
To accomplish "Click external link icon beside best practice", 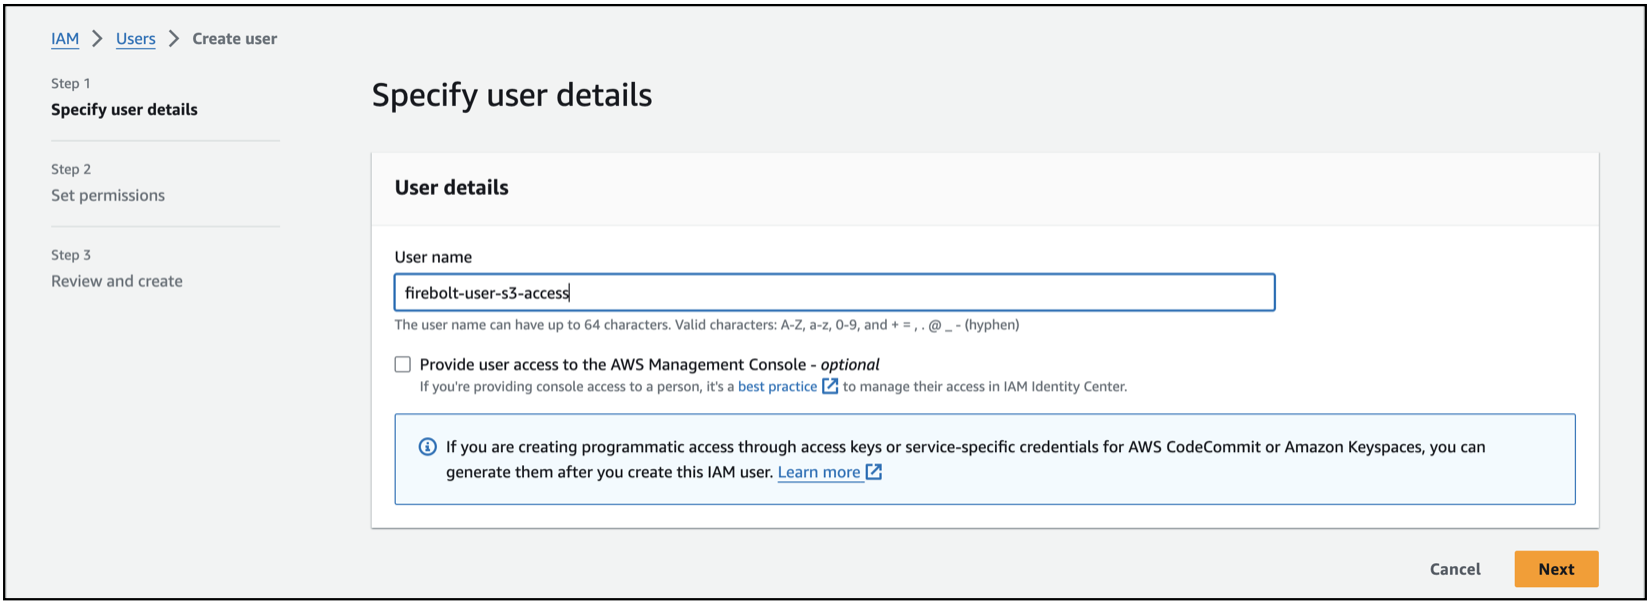I will 830,386.
